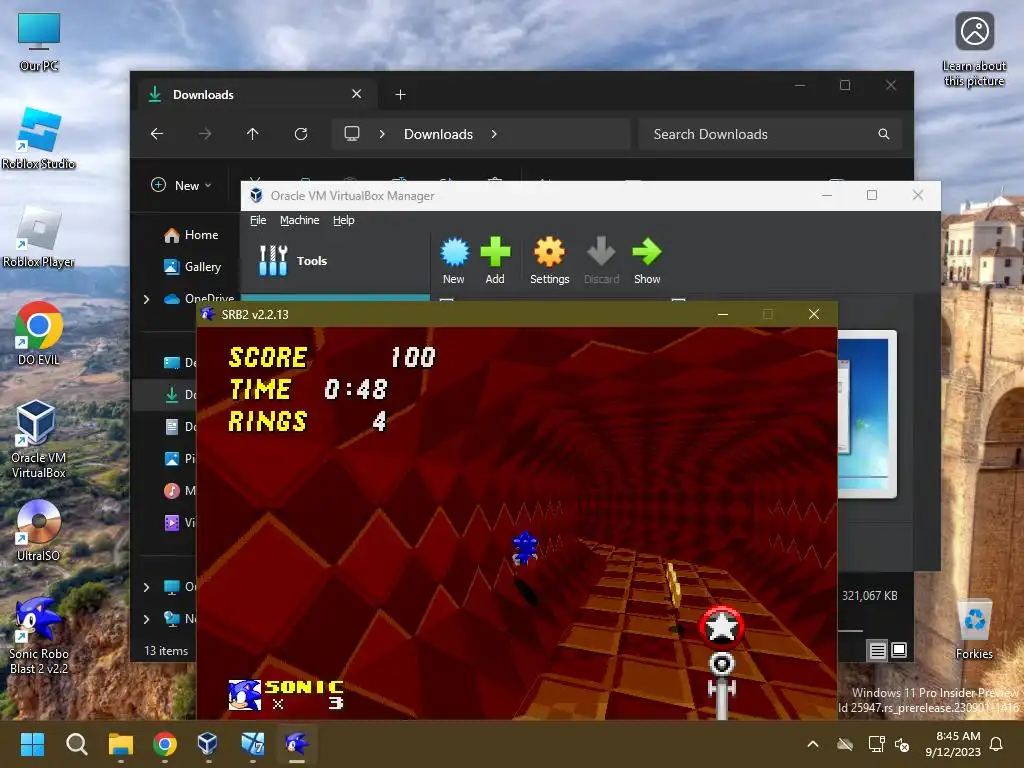
Task: Switch Downloads to large thumbnails view icon
Action: [899, 650]
